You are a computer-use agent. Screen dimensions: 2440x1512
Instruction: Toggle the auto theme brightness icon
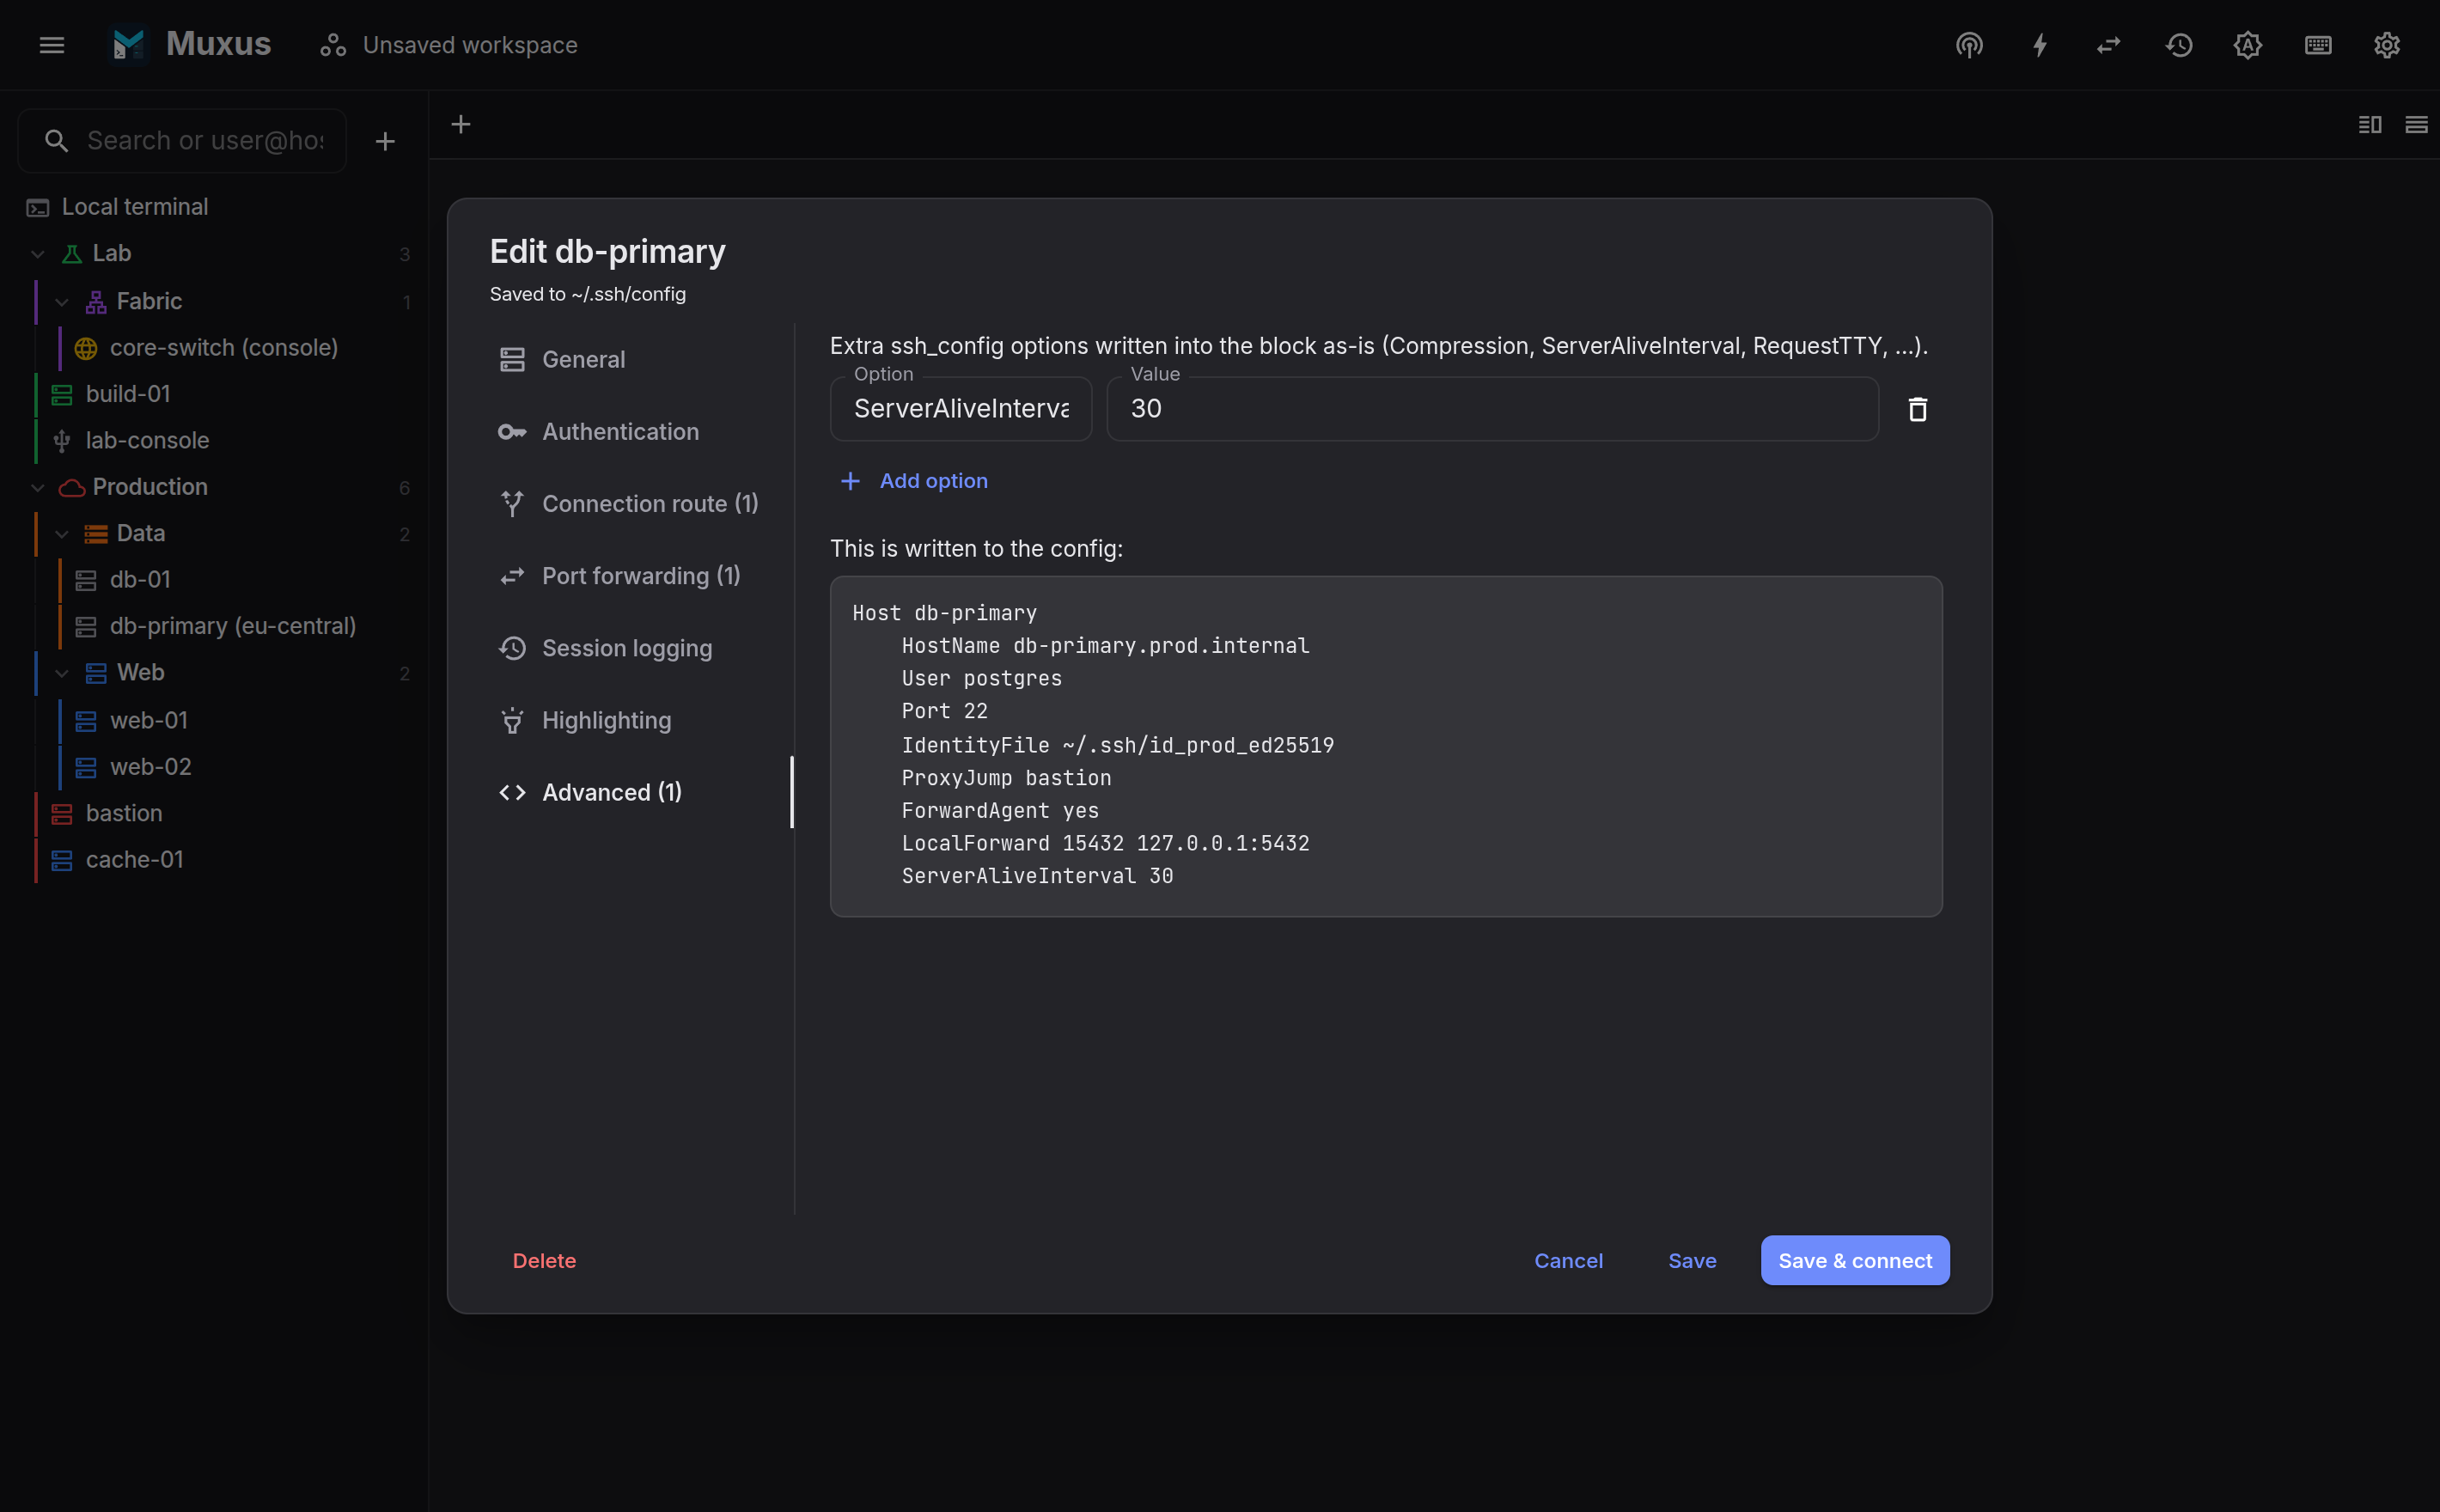click(2248, 45)
